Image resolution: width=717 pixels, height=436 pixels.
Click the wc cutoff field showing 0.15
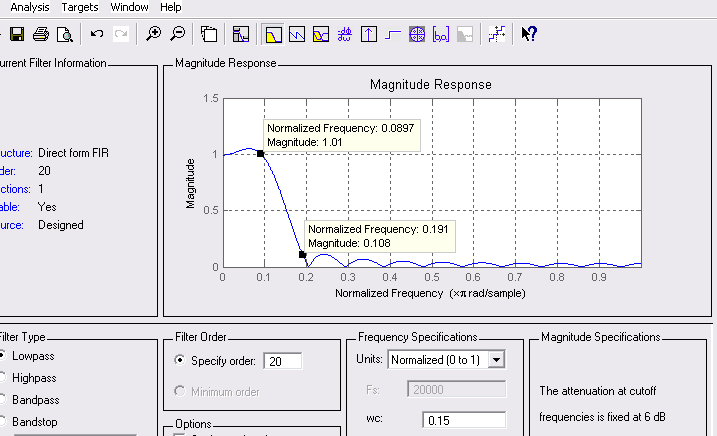[464, 420]
